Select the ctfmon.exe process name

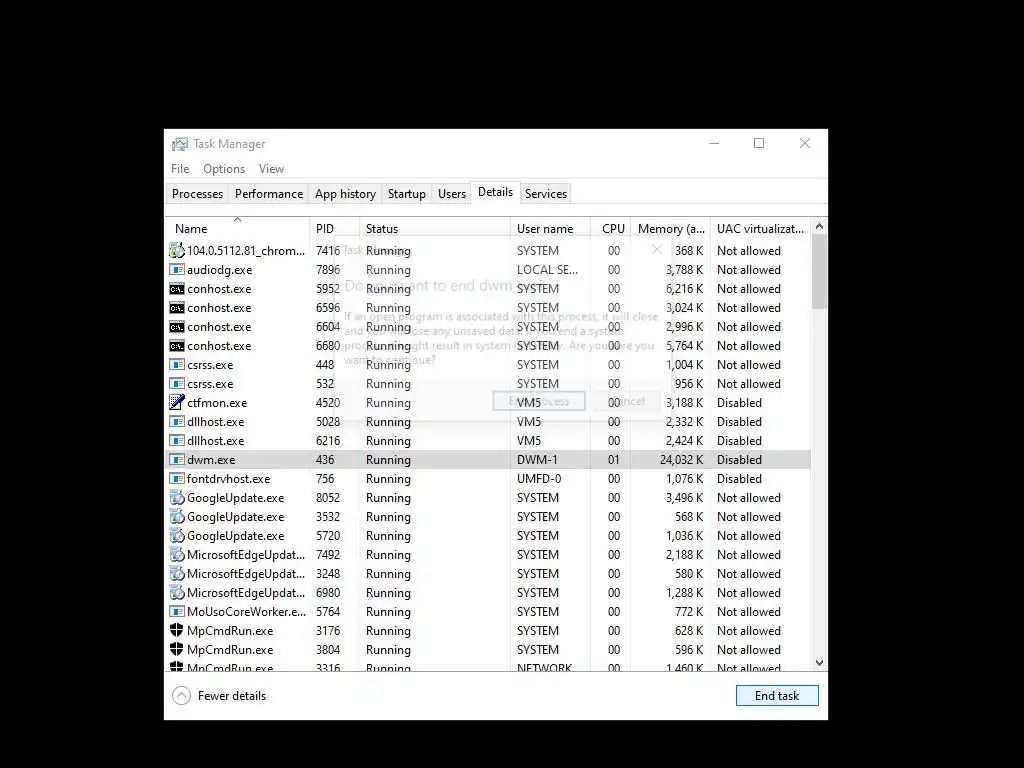coord(217,403)
